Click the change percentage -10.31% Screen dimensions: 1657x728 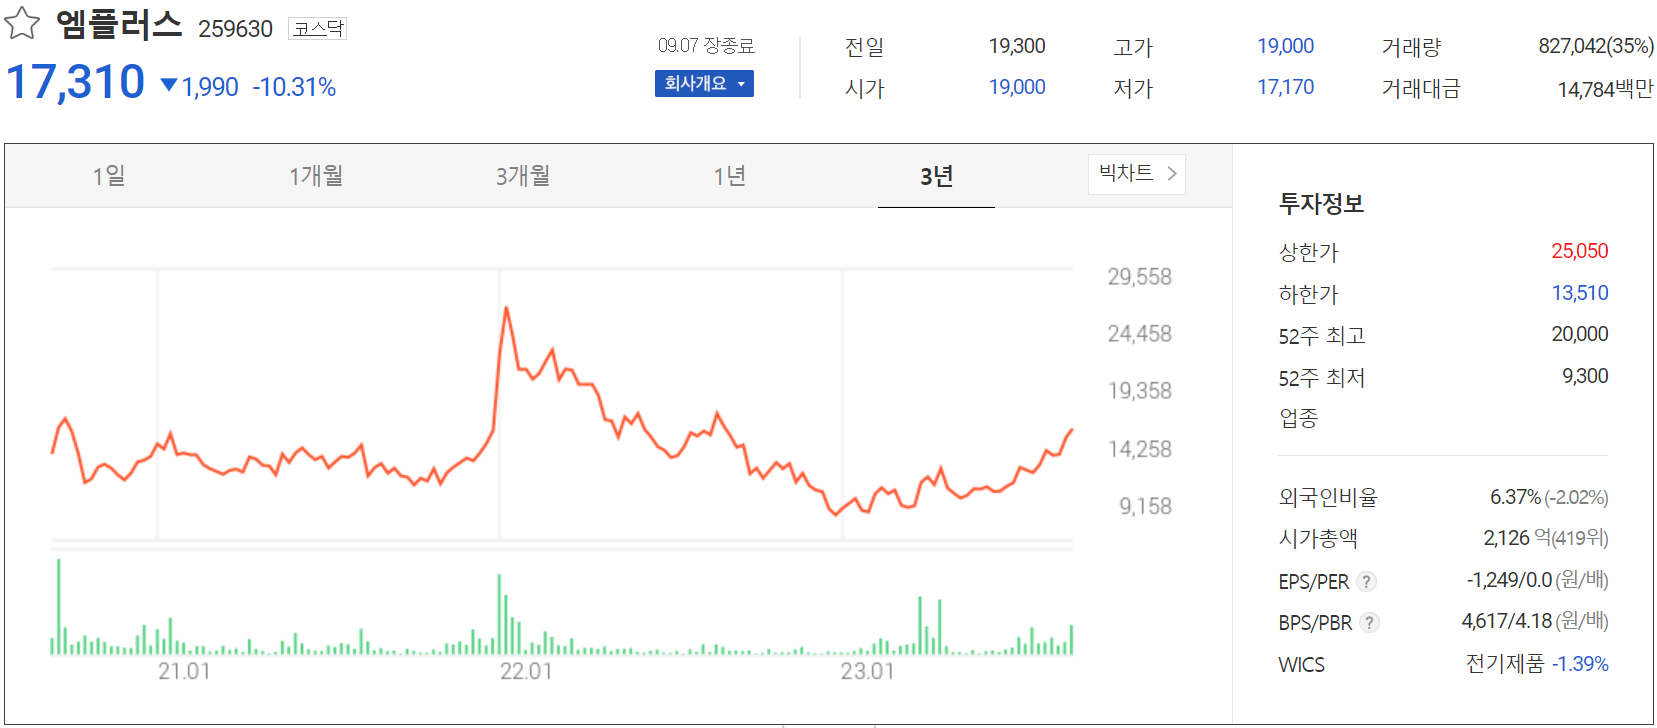(294, 87)
